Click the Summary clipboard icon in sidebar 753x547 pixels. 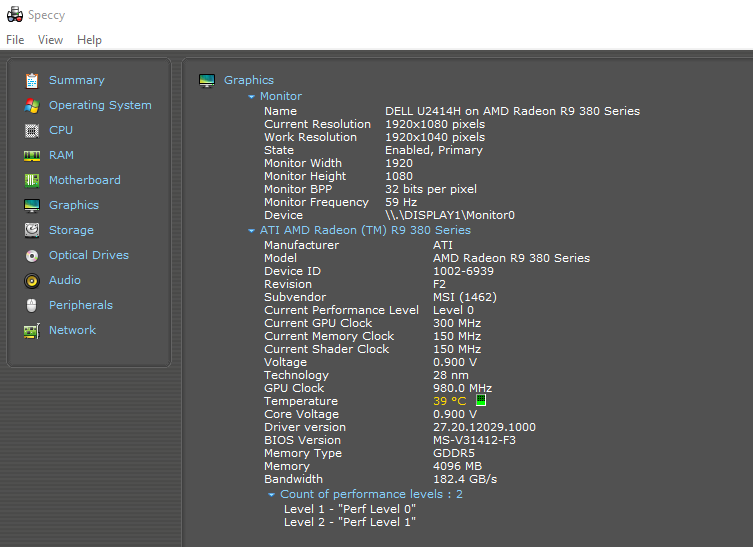(x=32, y=80)
